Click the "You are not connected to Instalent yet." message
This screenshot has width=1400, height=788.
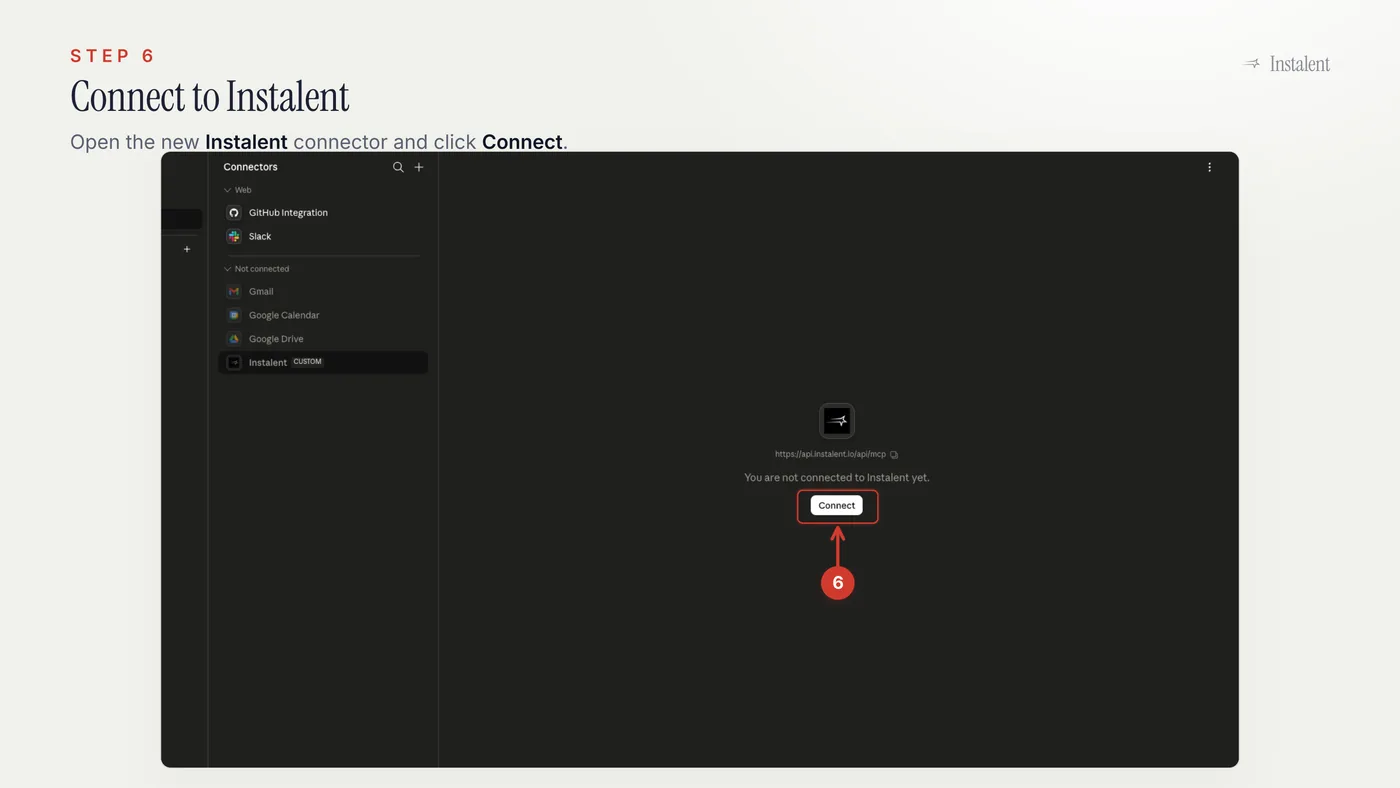pyautogui.click(x=837, y=478)
